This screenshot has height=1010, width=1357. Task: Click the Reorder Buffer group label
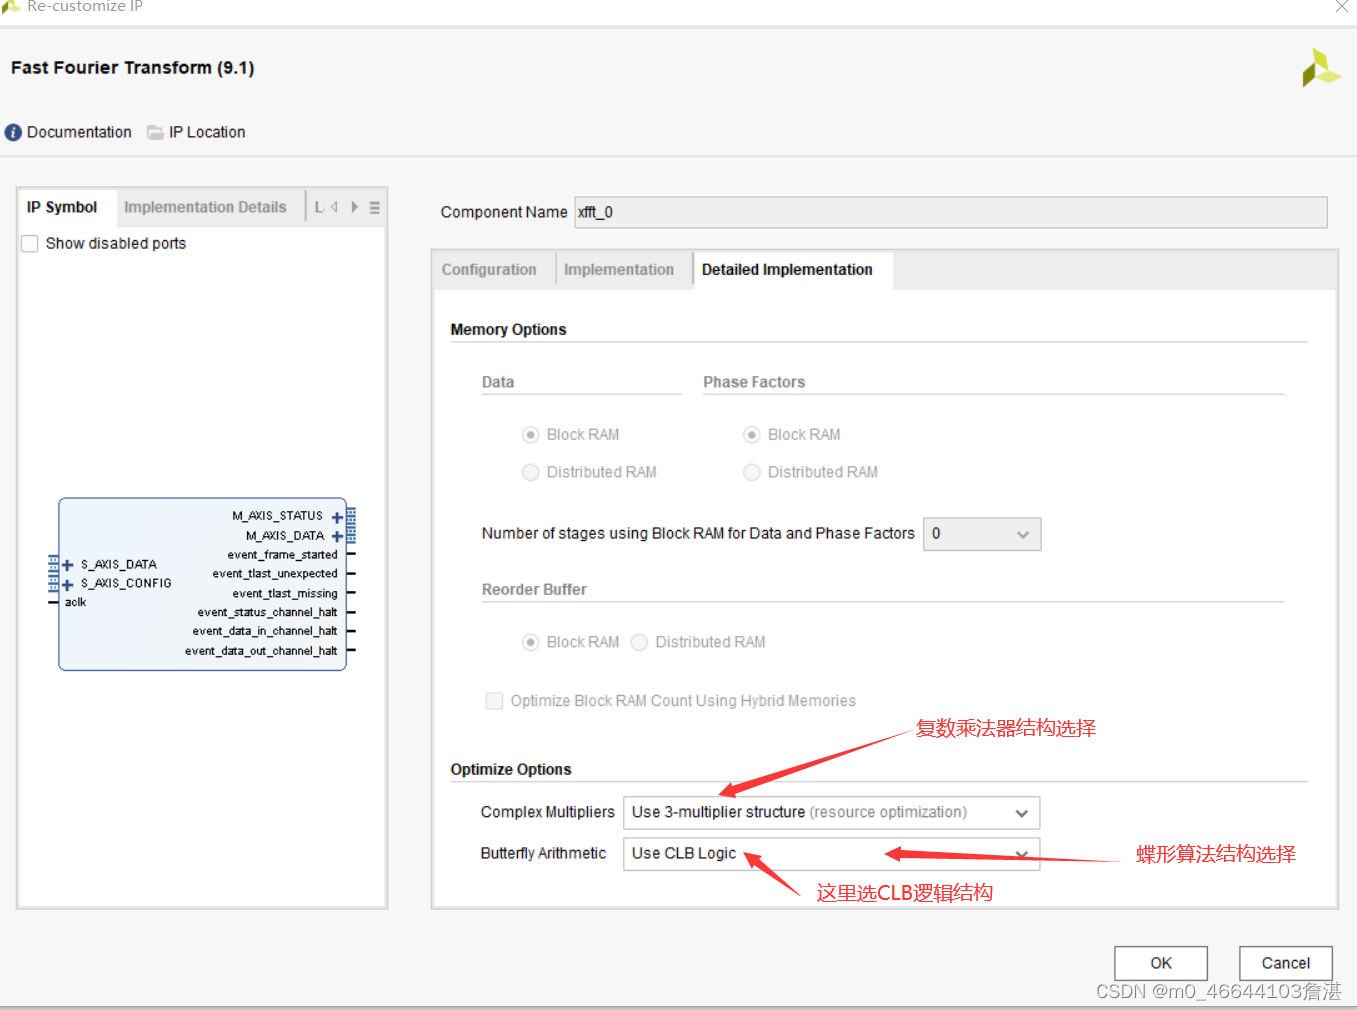point(534,590)
